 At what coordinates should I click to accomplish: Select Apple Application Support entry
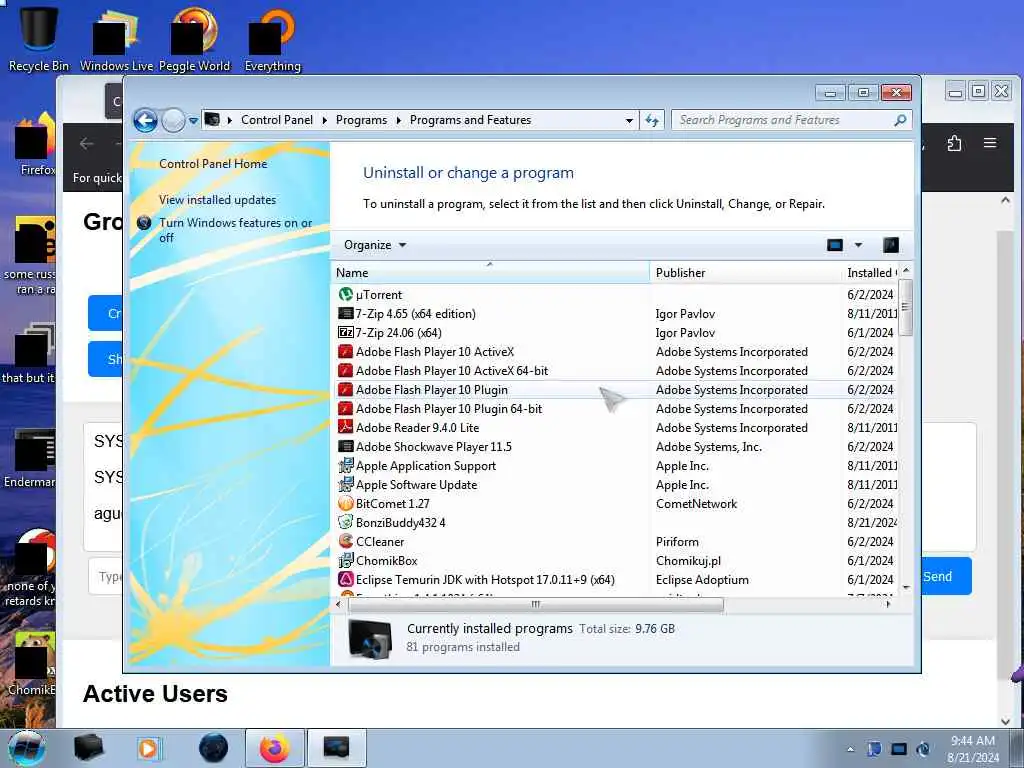615,466
